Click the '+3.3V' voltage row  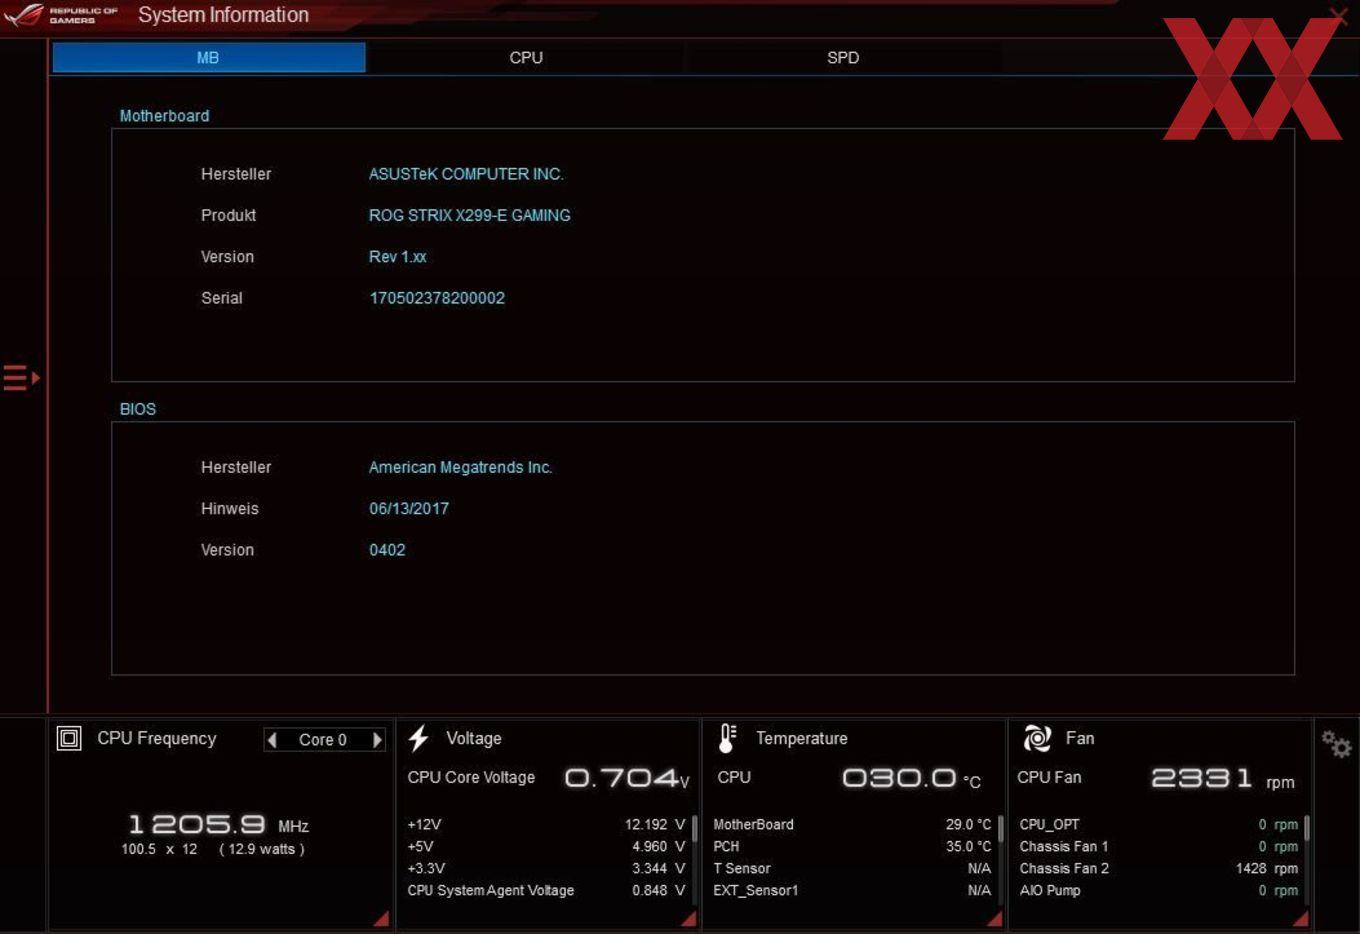coord(546,869)
